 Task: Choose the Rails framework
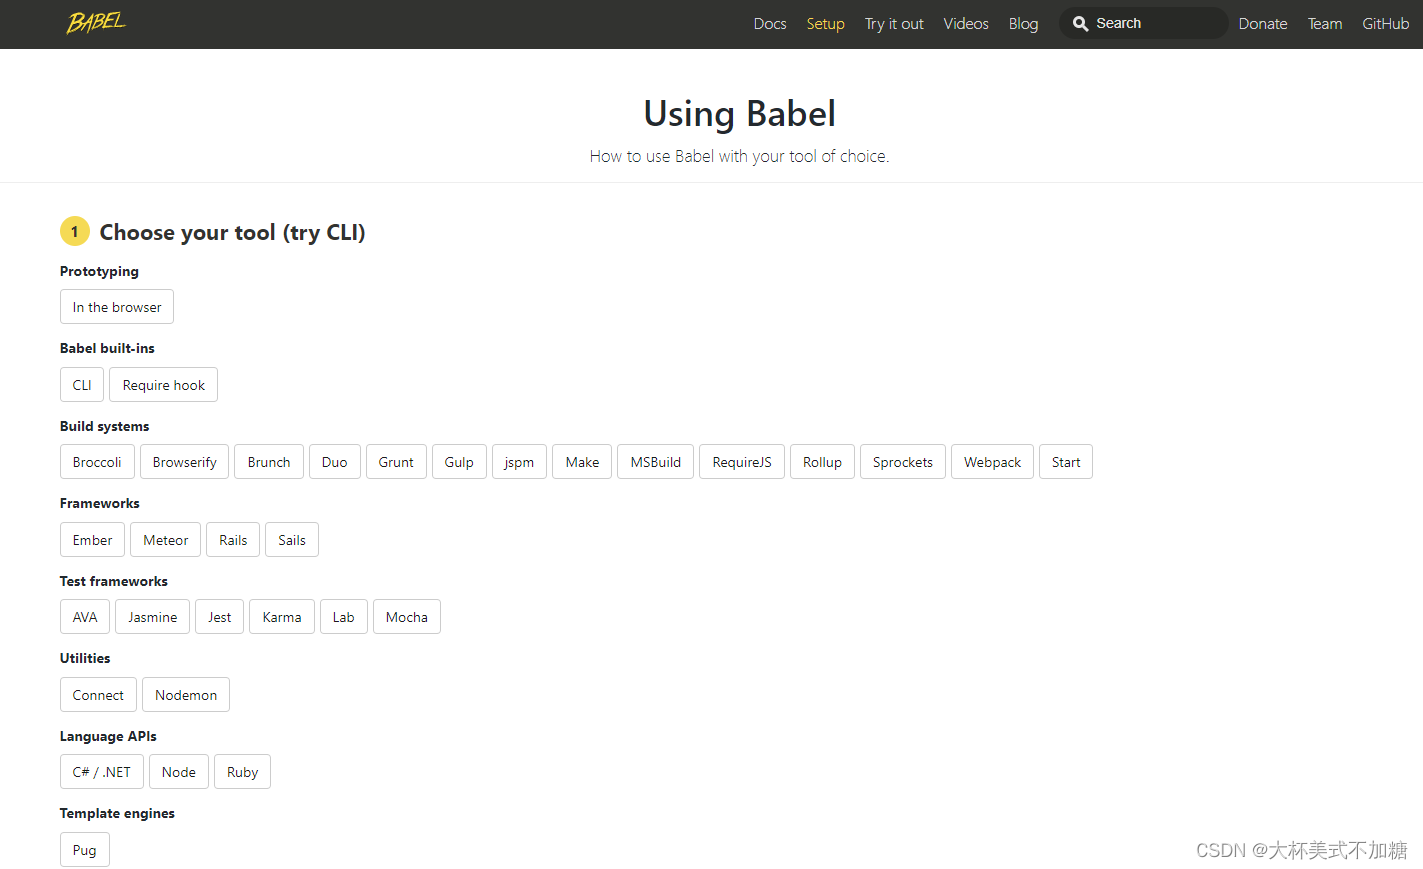[x=233, y=540]
